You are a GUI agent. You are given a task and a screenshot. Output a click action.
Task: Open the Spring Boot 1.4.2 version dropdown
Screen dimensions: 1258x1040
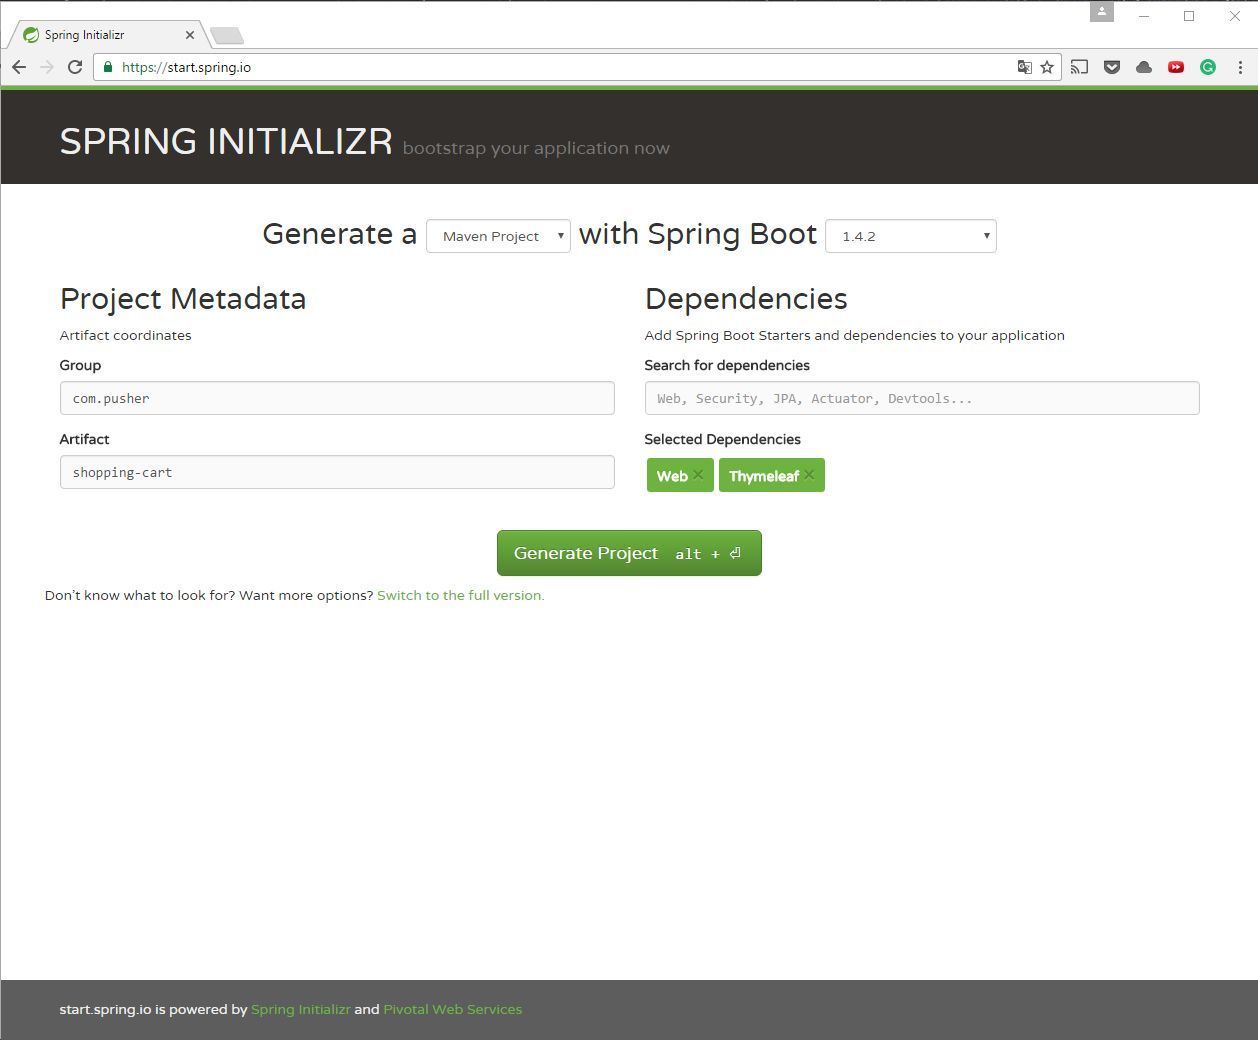pyautogui.click(x=910, y=236)
